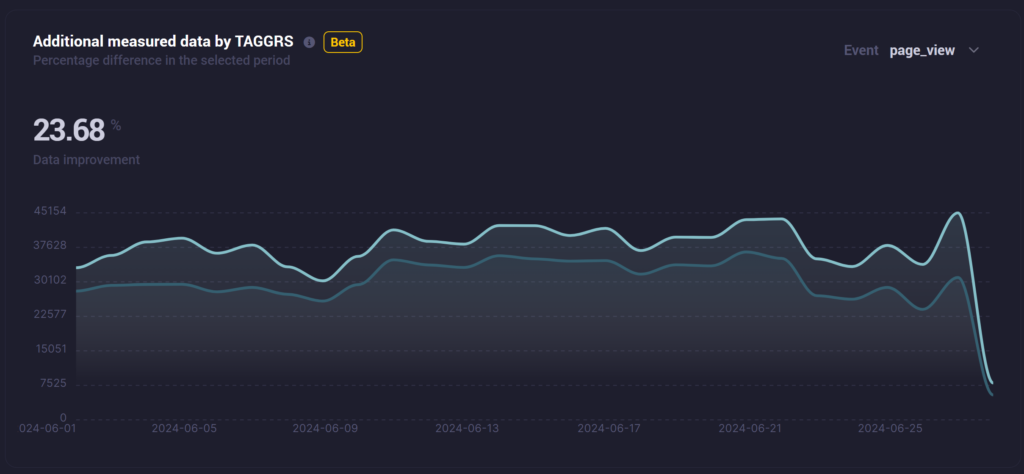
Task: Click the 2024-06-25 date label
Action: click(x=890, y=428)
